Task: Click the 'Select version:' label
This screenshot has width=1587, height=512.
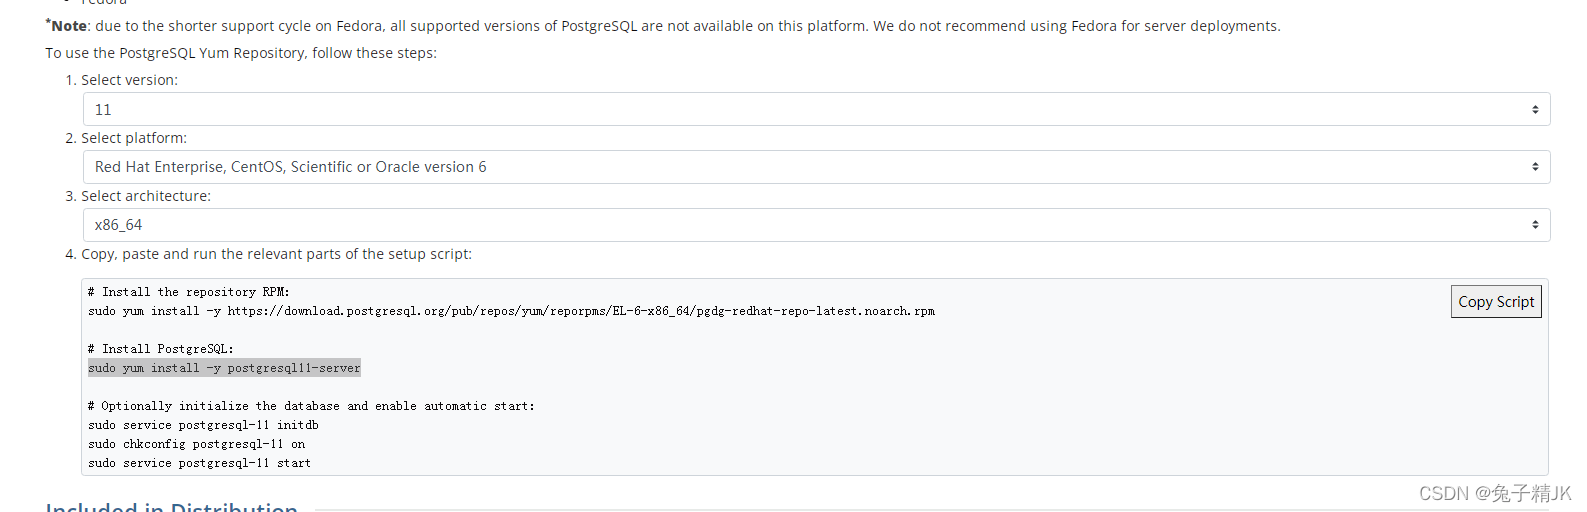Action: pos(129,80)
